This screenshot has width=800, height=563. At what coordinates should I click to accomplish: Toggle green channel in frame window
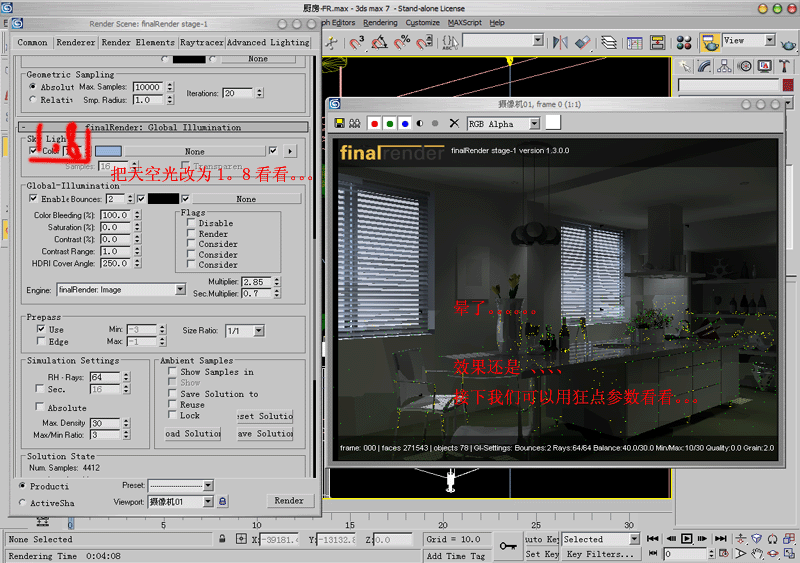click(x=390, y=124)
